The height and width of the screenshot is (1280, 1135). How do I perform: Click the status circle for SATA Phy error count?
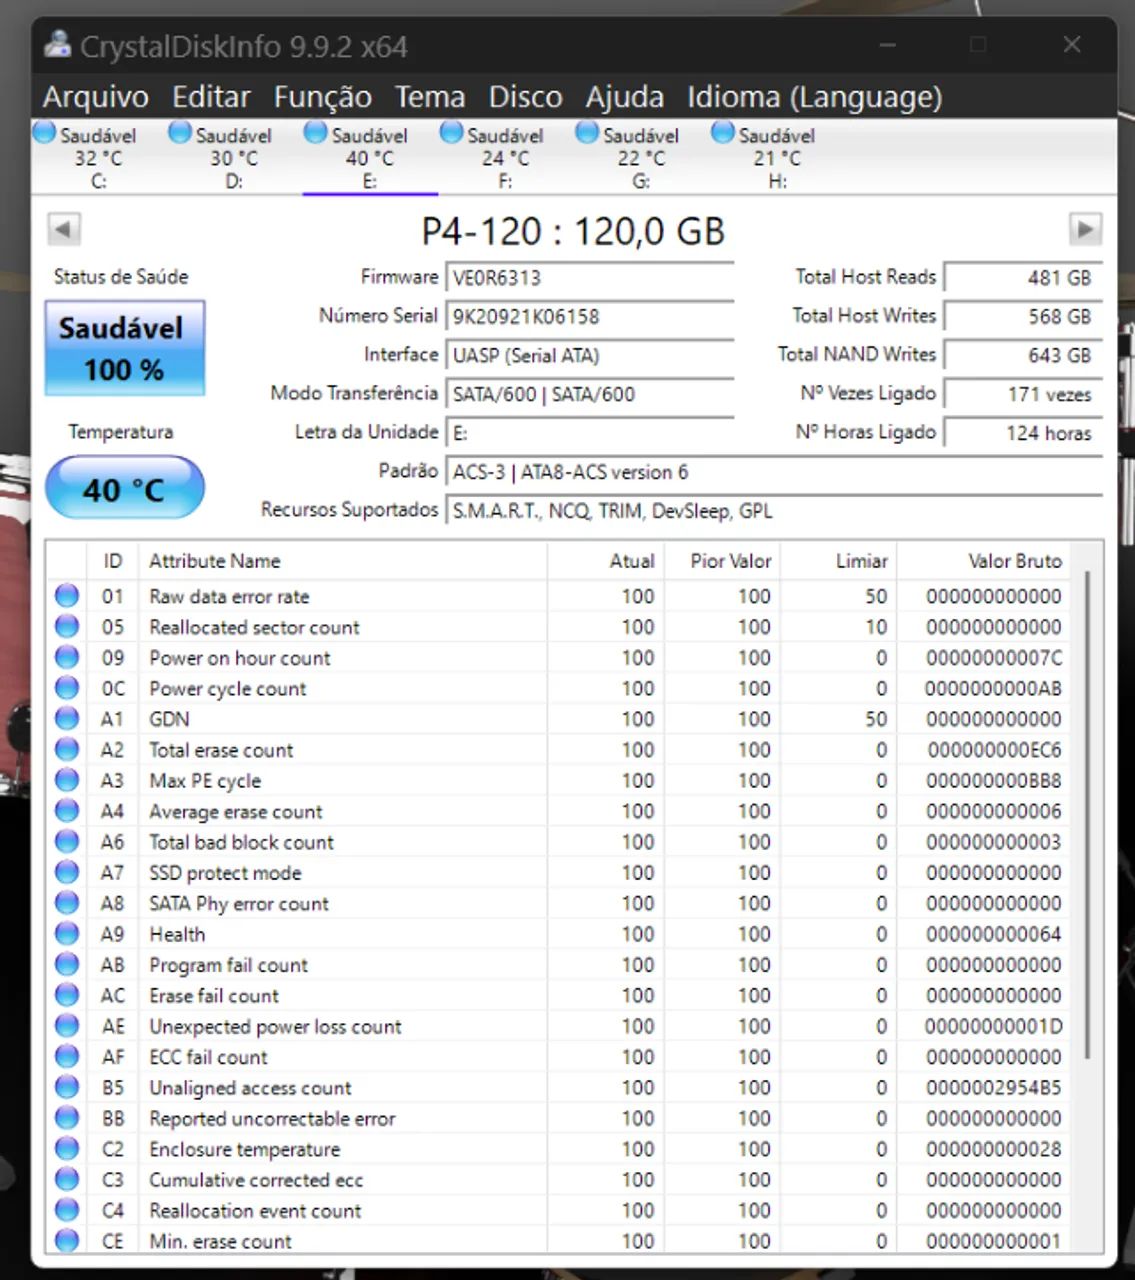click(67, 903)
